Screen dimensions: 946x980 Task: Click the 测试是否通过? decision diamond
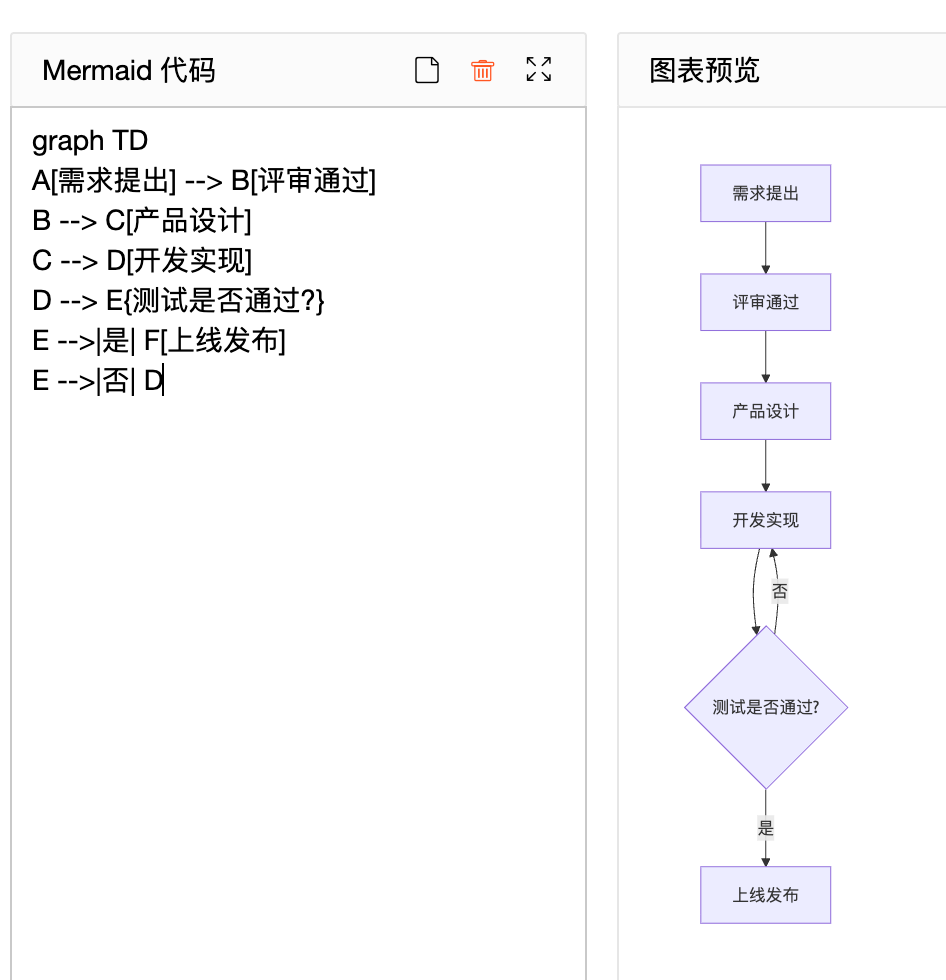765,707
